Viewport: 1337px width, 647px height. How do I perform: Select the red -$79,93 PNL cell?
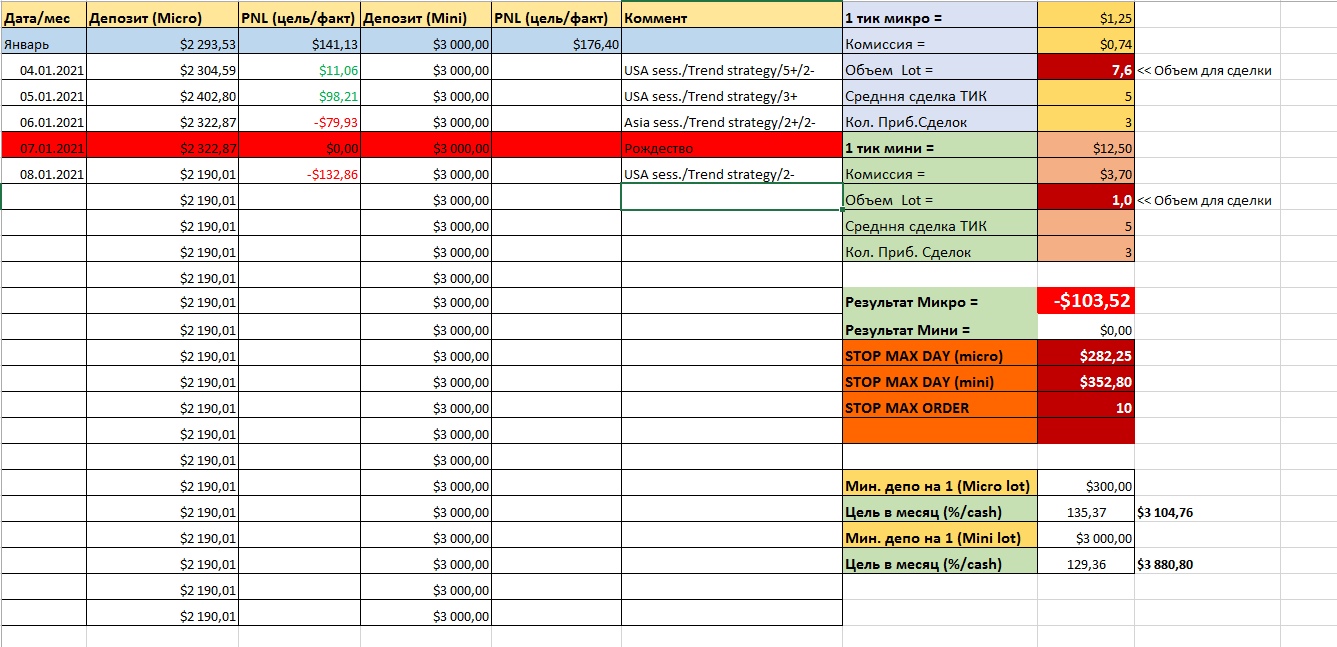[299, 122]
